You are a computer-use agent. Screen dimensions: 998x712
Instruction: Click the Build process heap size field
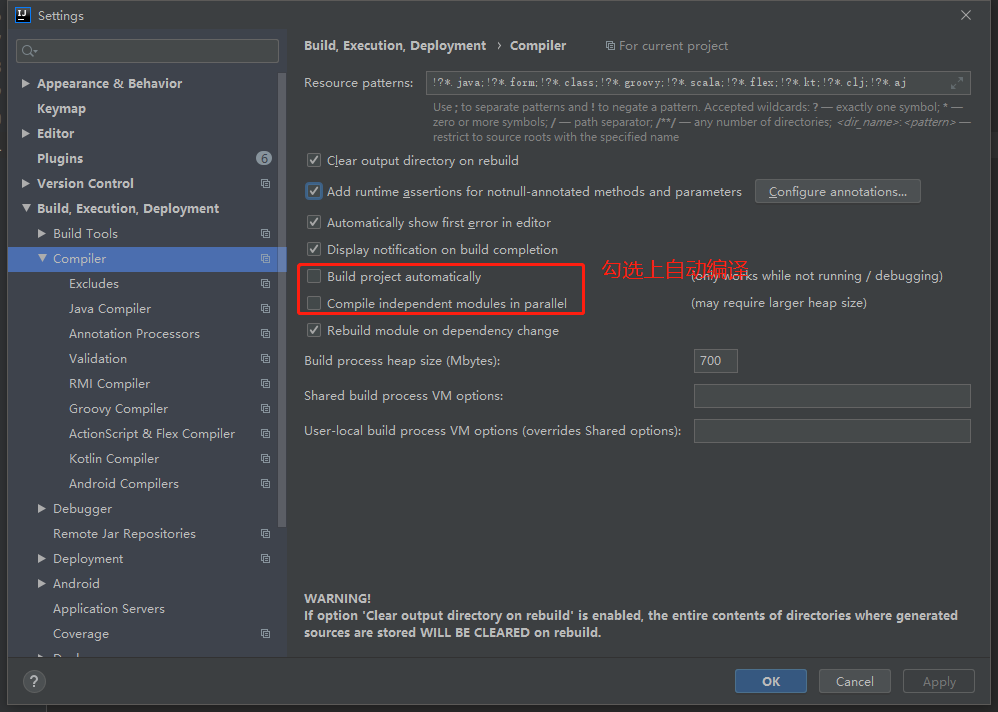[715, 361]
